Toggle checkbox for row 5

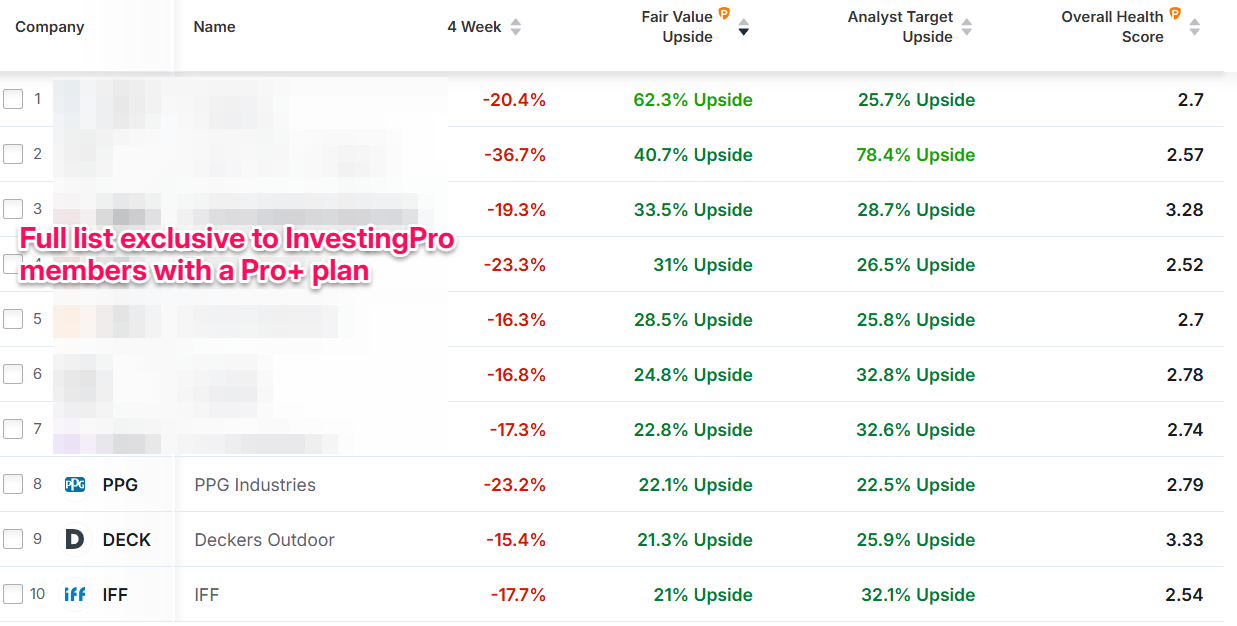(13, 319)
